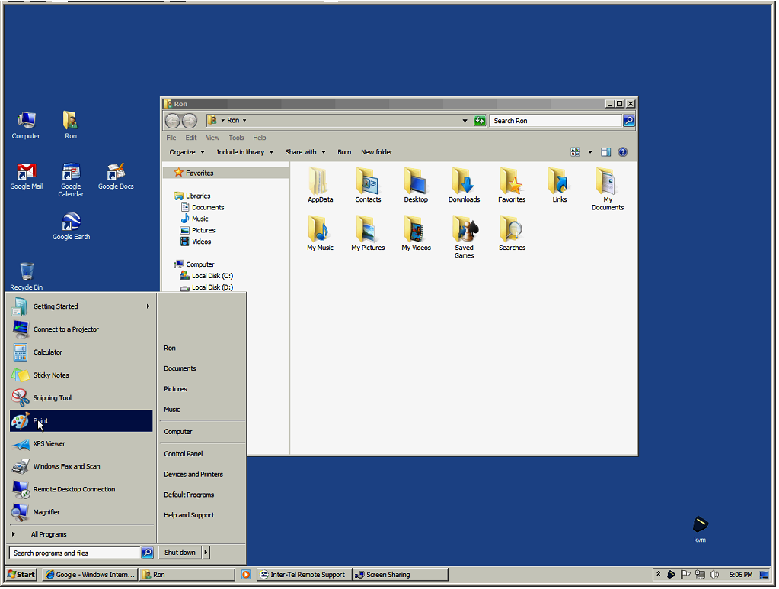Click the New folder button

(376, 152)
